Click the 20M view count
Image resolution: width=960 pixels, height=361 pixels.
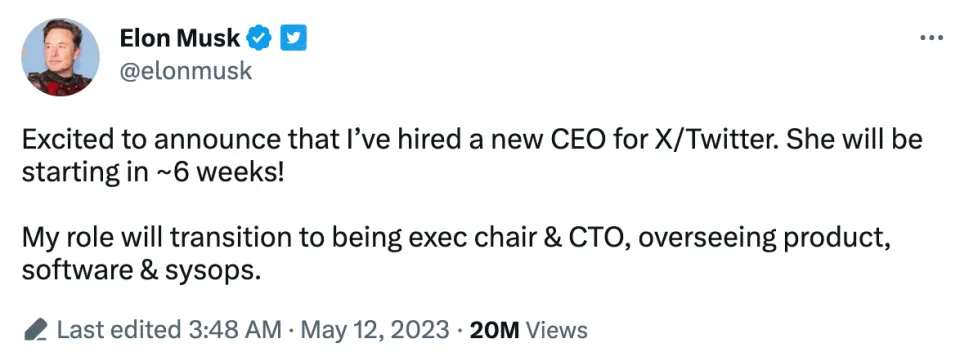coord(494,330)
